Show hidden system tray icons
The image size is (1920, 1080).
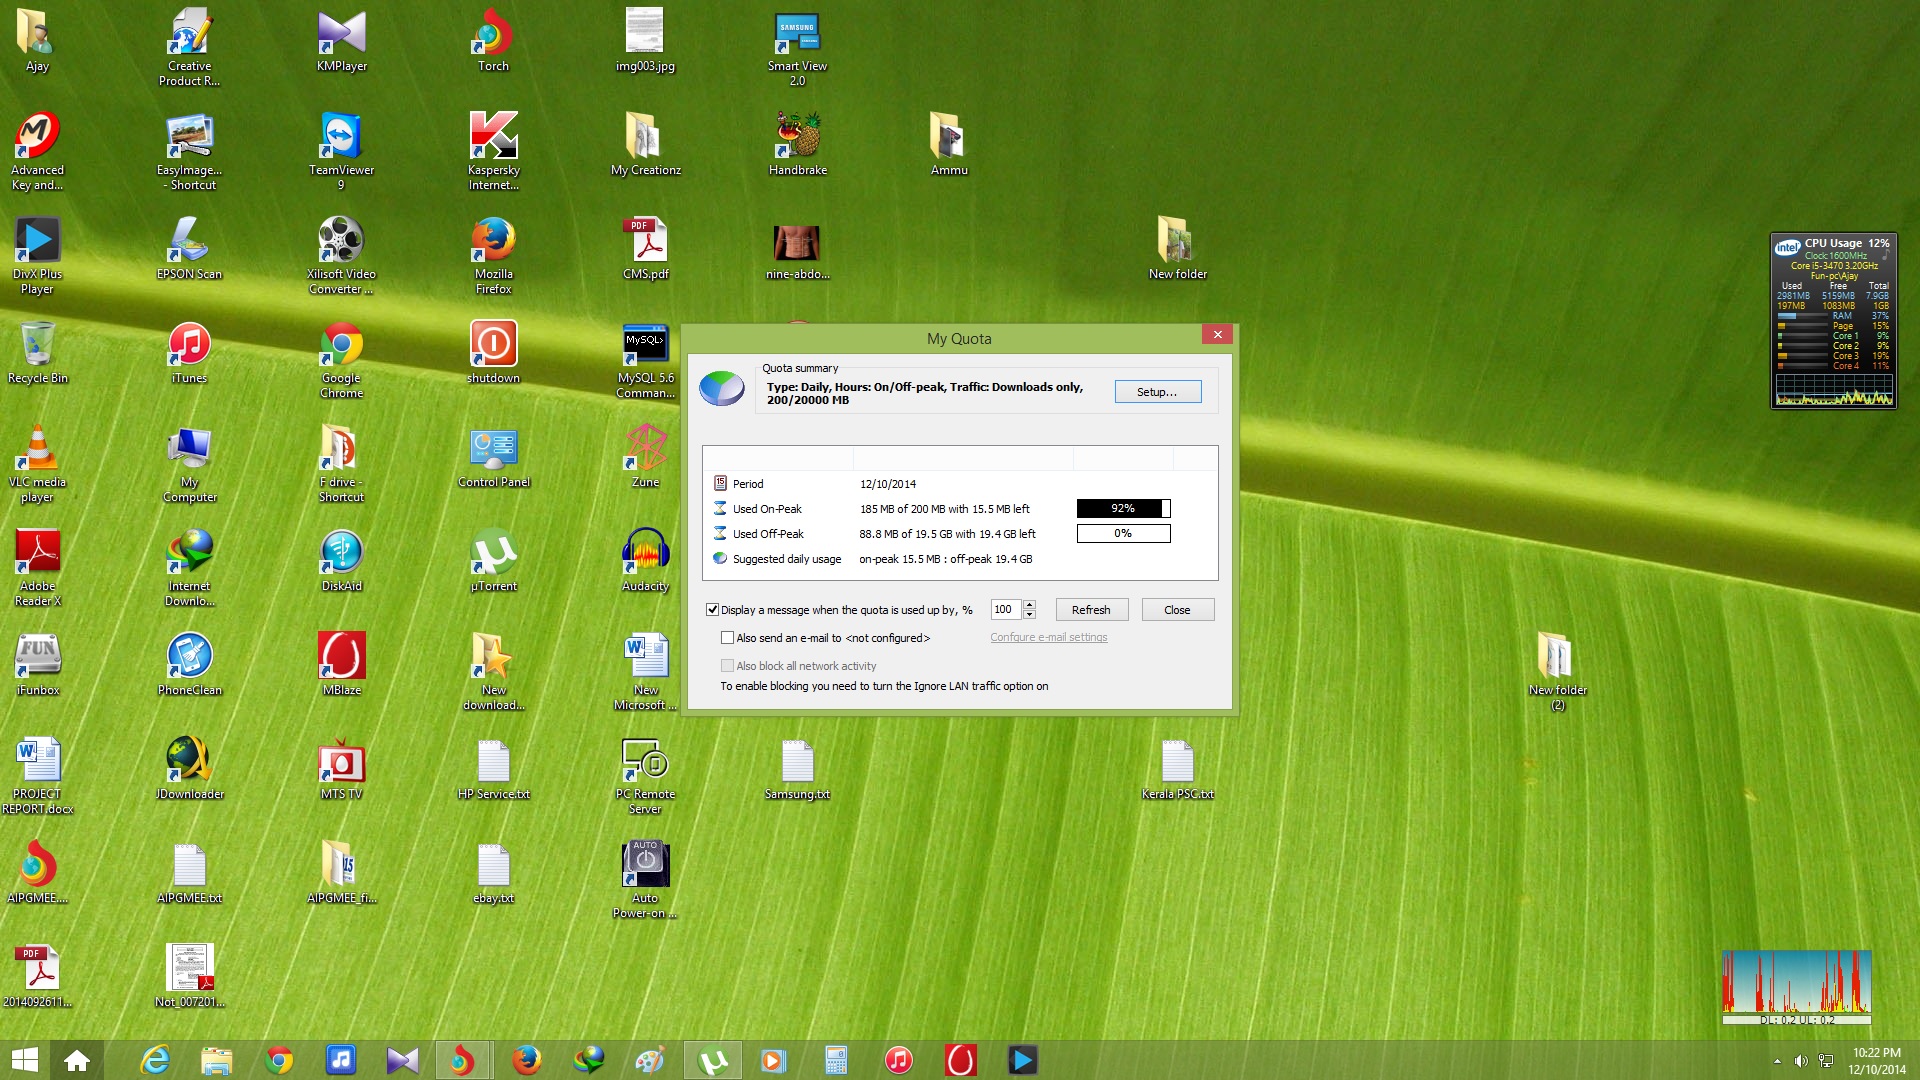tap(1777, 1061)
